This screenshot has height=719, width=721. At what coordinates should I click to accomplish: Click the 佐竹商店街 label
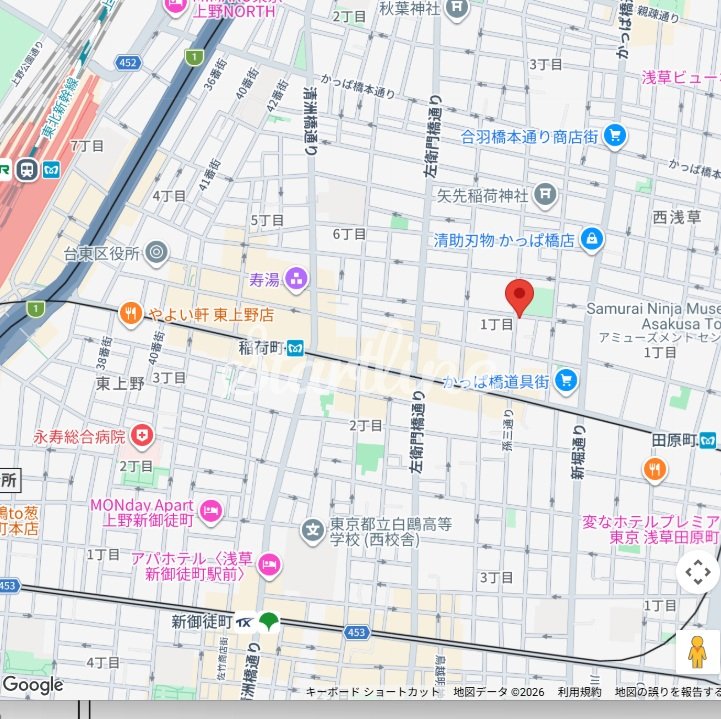pos(222,658)
